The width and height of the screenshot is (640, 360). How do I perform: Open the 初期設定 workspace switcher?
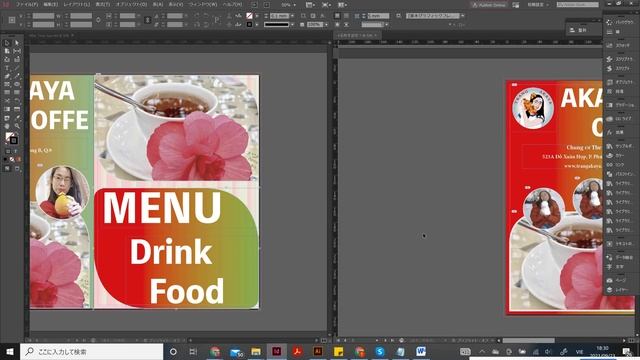(x=538, y=5)
